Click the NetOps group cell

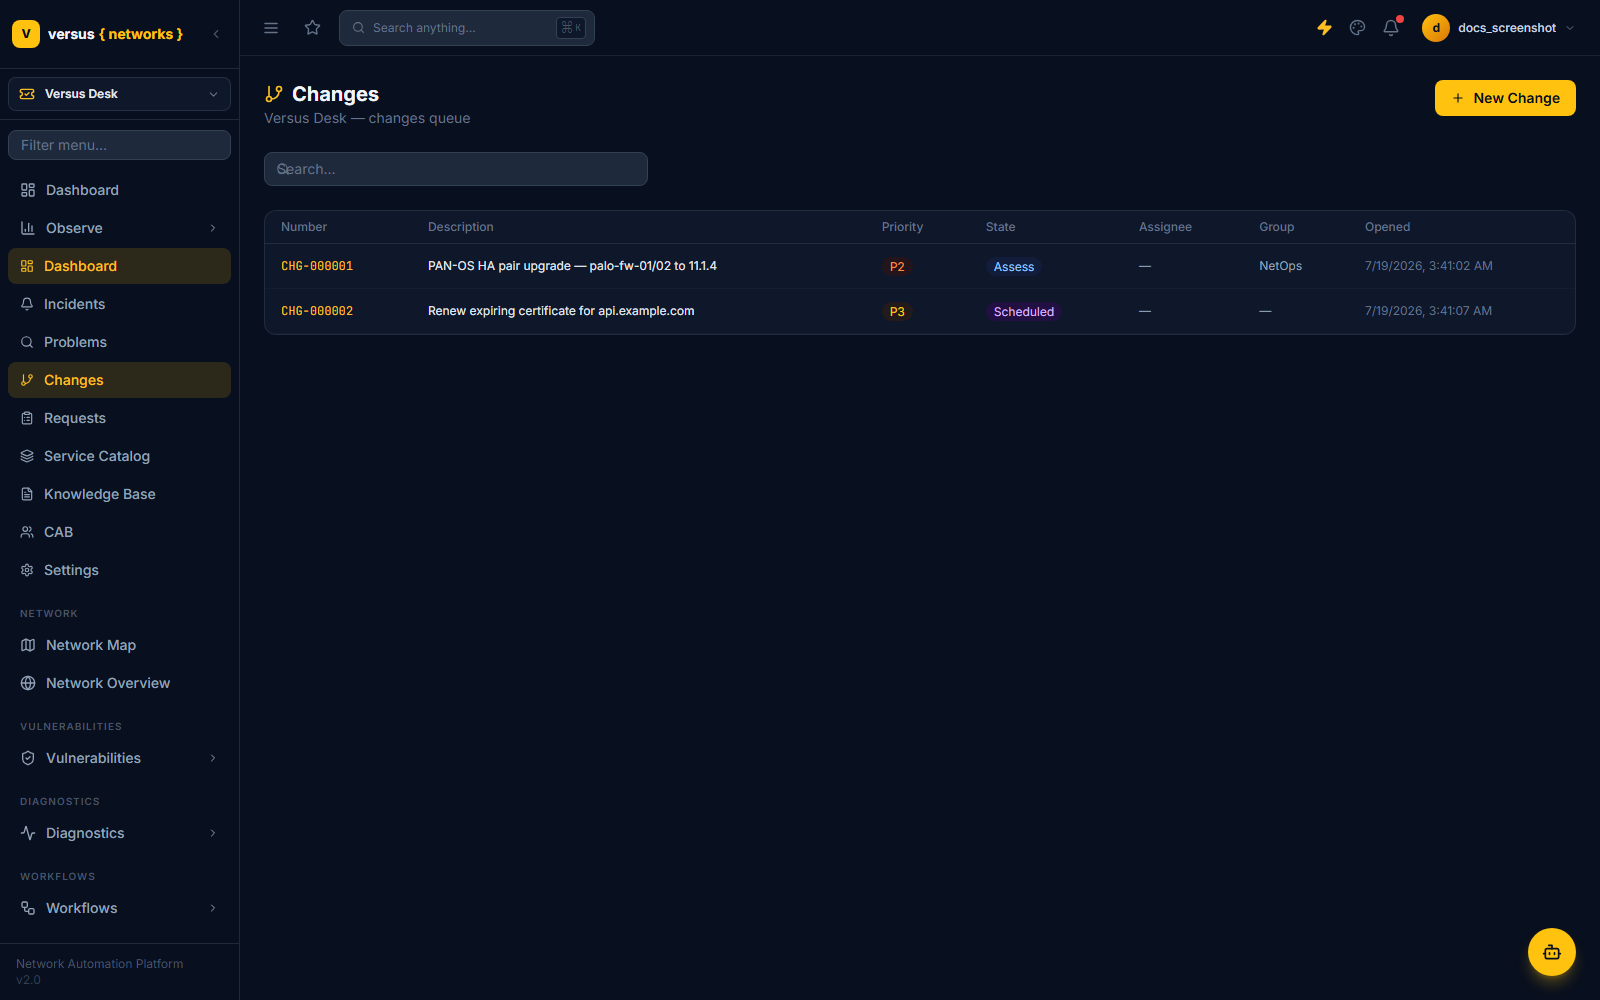point(1280,266)
